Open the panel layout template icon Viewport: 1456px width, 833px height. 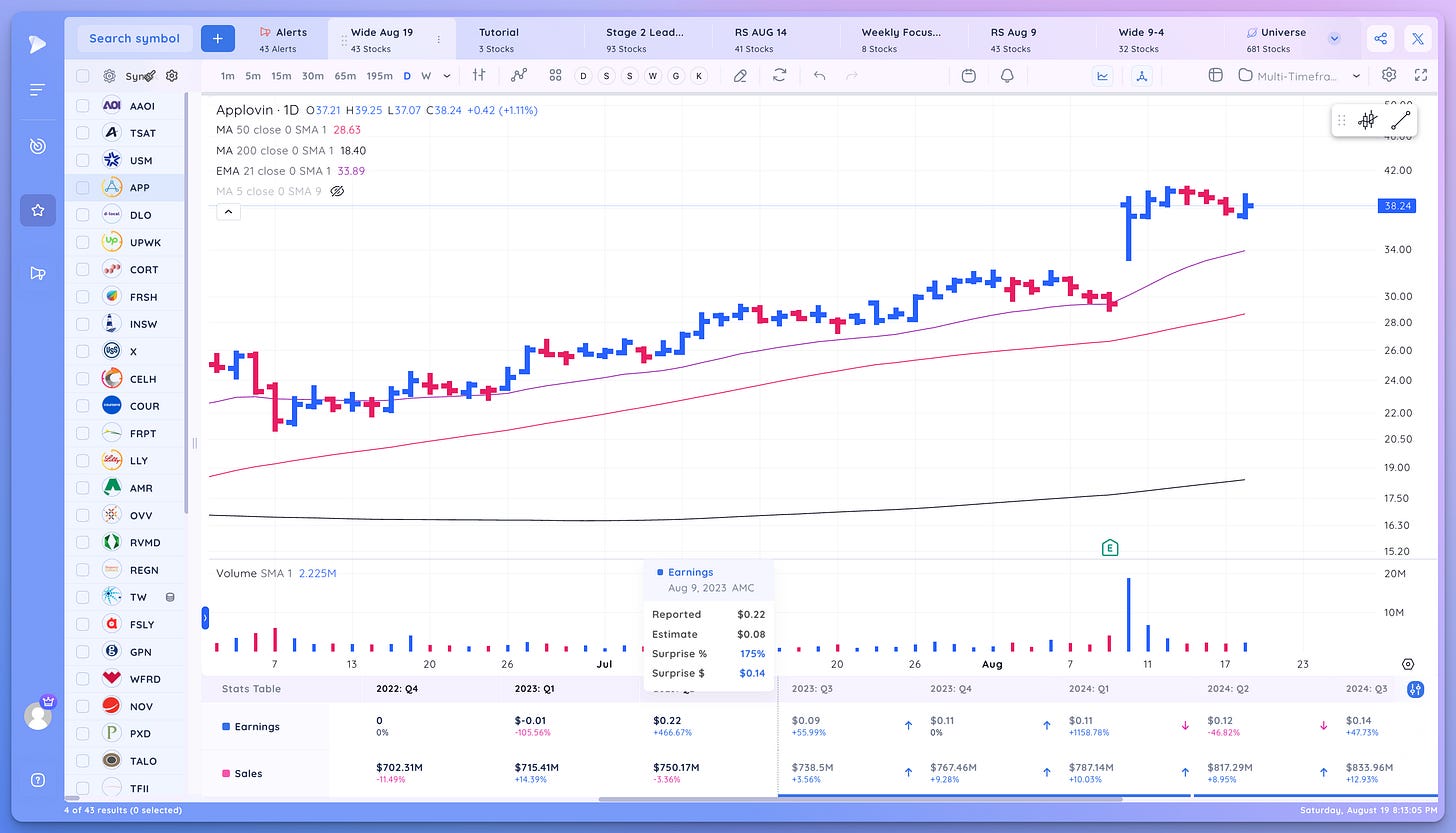pos(1216,75)
